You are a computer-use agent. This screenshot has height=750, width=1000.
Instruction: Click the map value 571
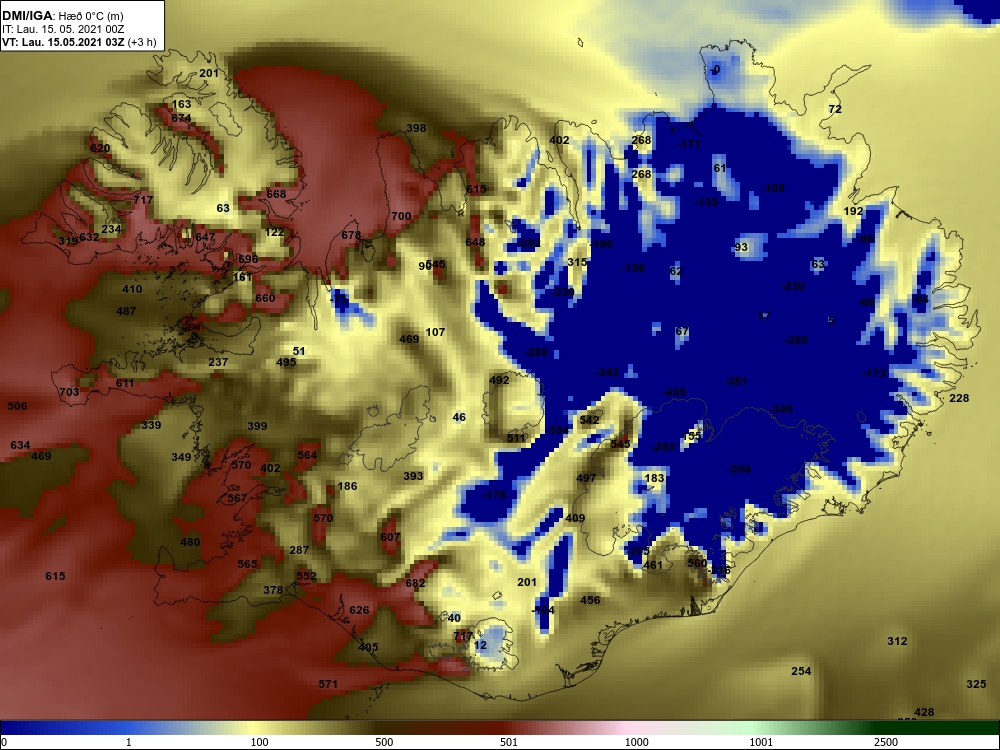(328, 684)
